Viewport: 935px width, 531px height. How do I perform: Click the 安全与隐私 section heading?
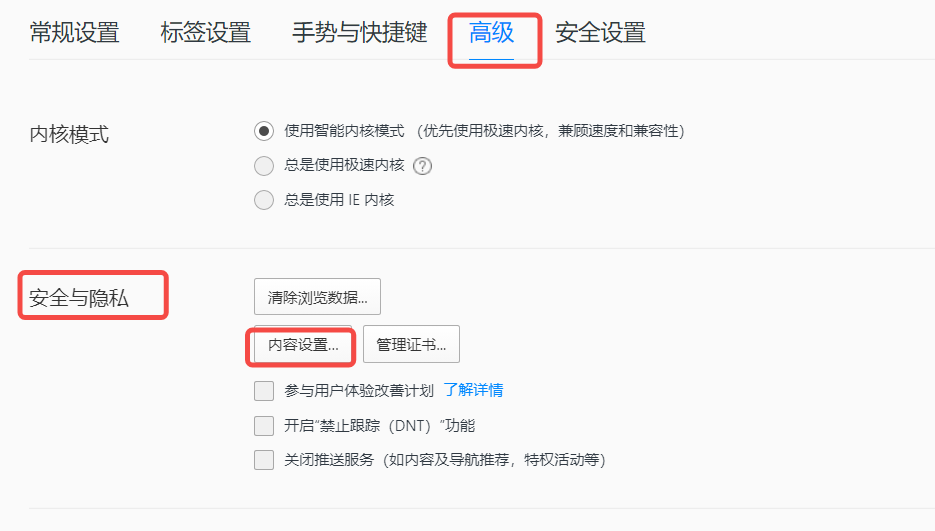[79, 298]
